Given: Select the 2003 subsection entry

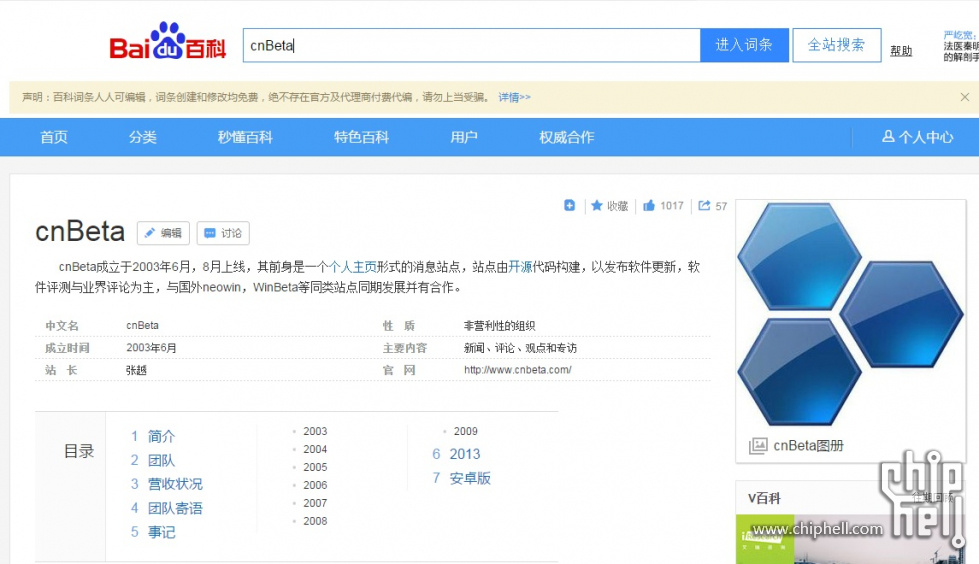Looking at the screenshot, I should (x=315, y=431).
